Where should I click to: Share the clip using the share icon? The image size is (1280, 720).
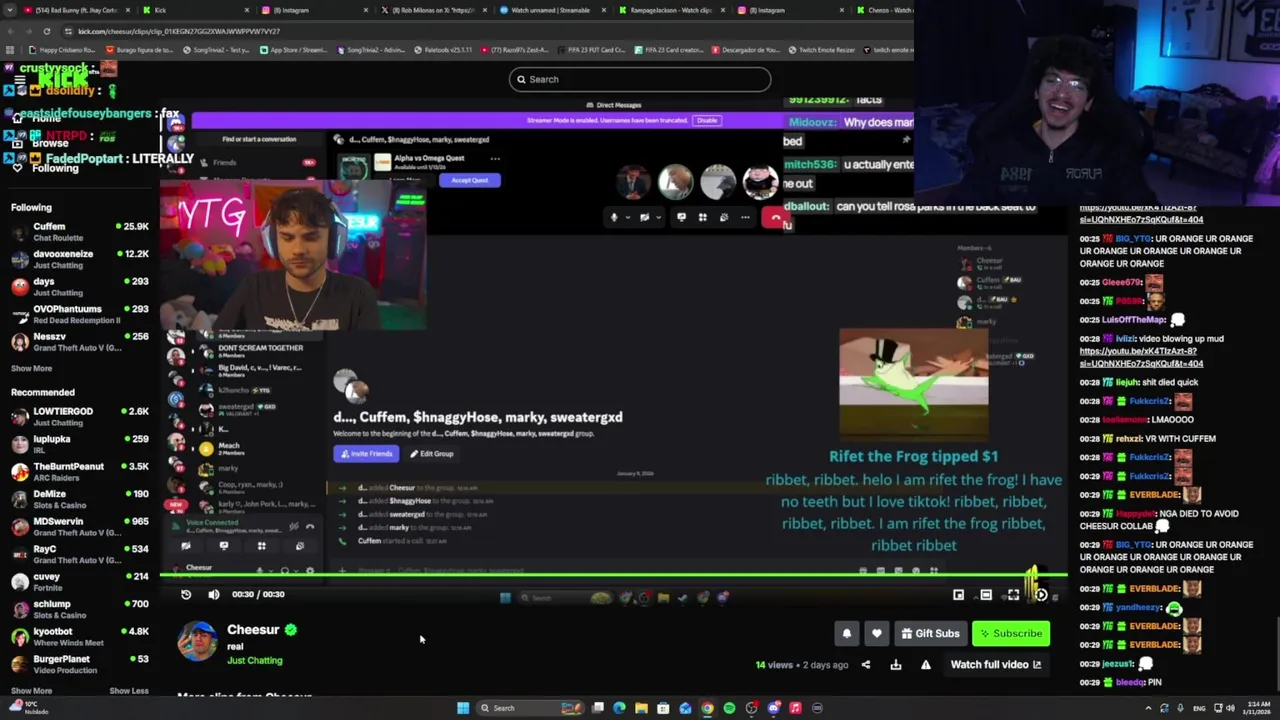click(866, 665)
